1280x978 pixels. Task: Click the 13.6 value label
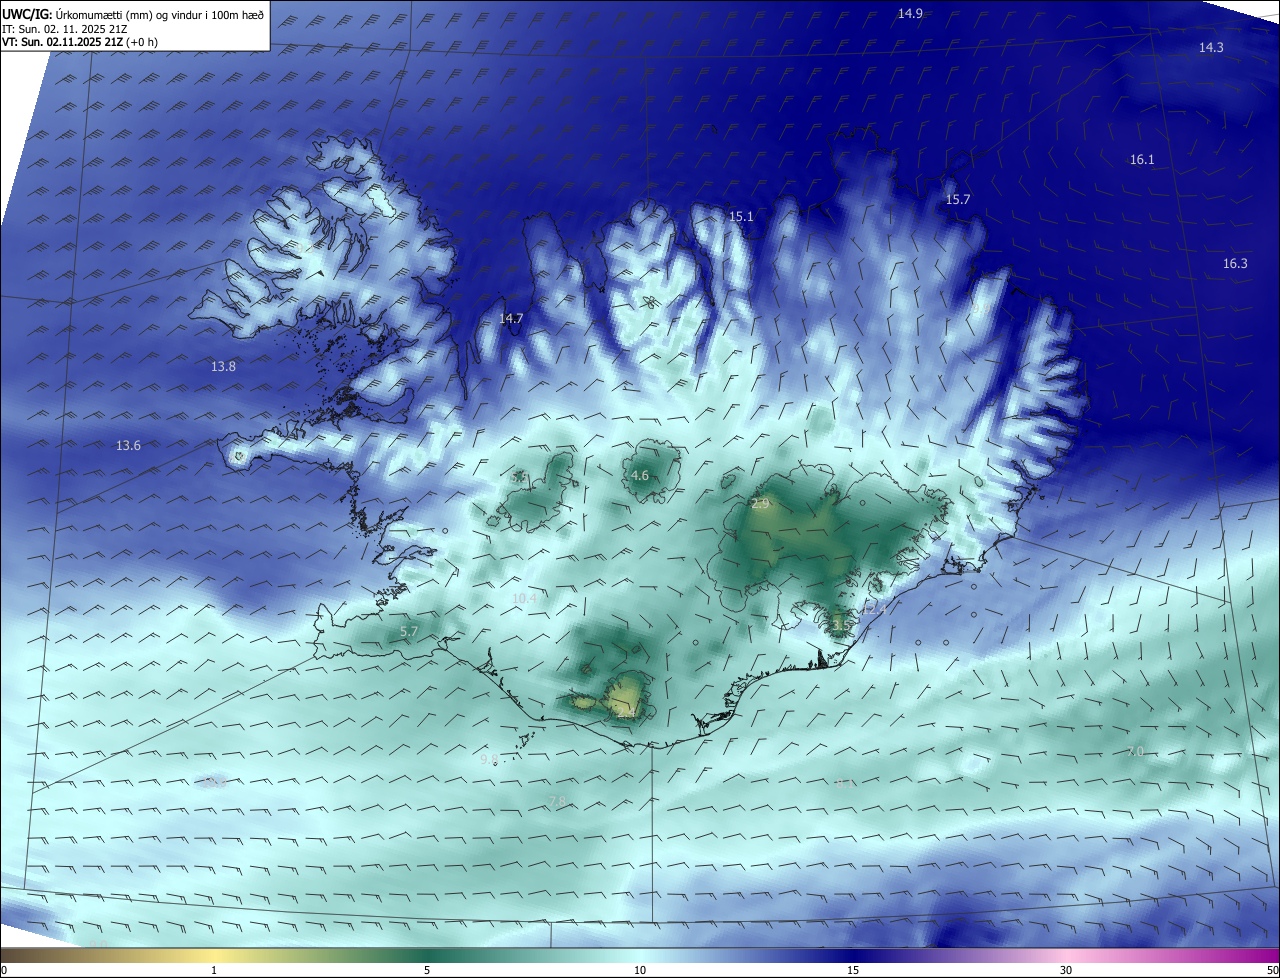tap(128, 445)
